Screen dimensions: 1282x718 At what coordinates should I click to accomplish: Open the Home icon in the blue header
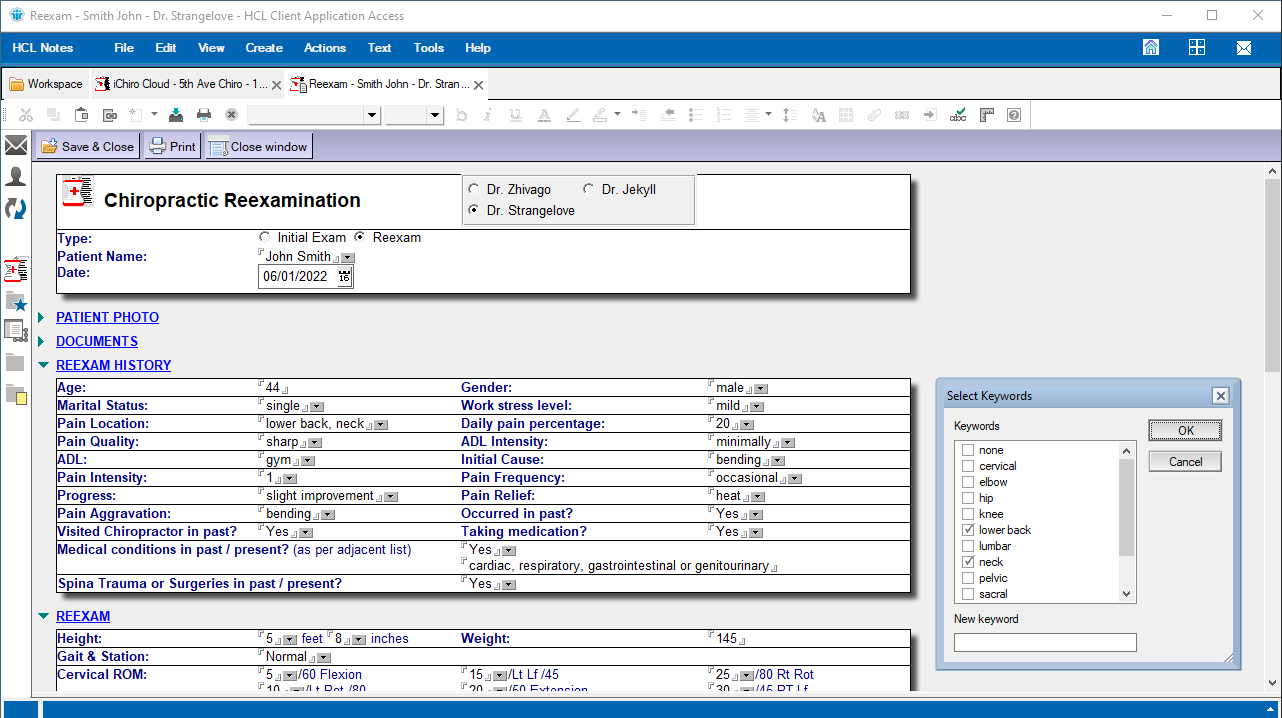click(1151, 48)
